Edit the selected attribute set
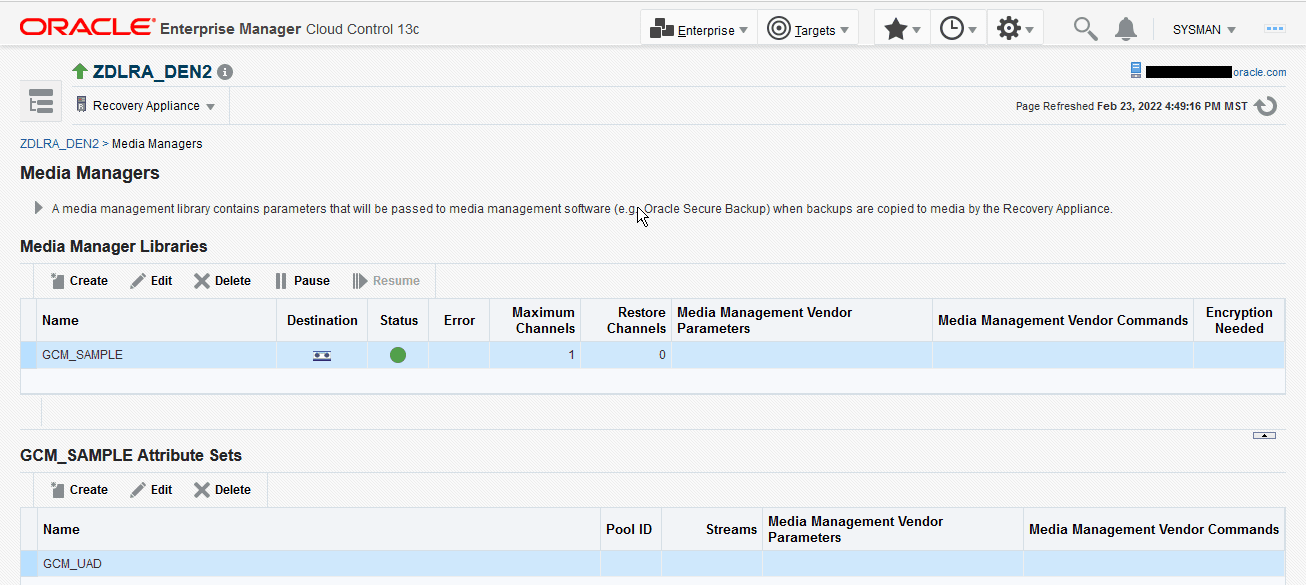The height and width of the screenshot is (585, 1306). coord(151,490)
